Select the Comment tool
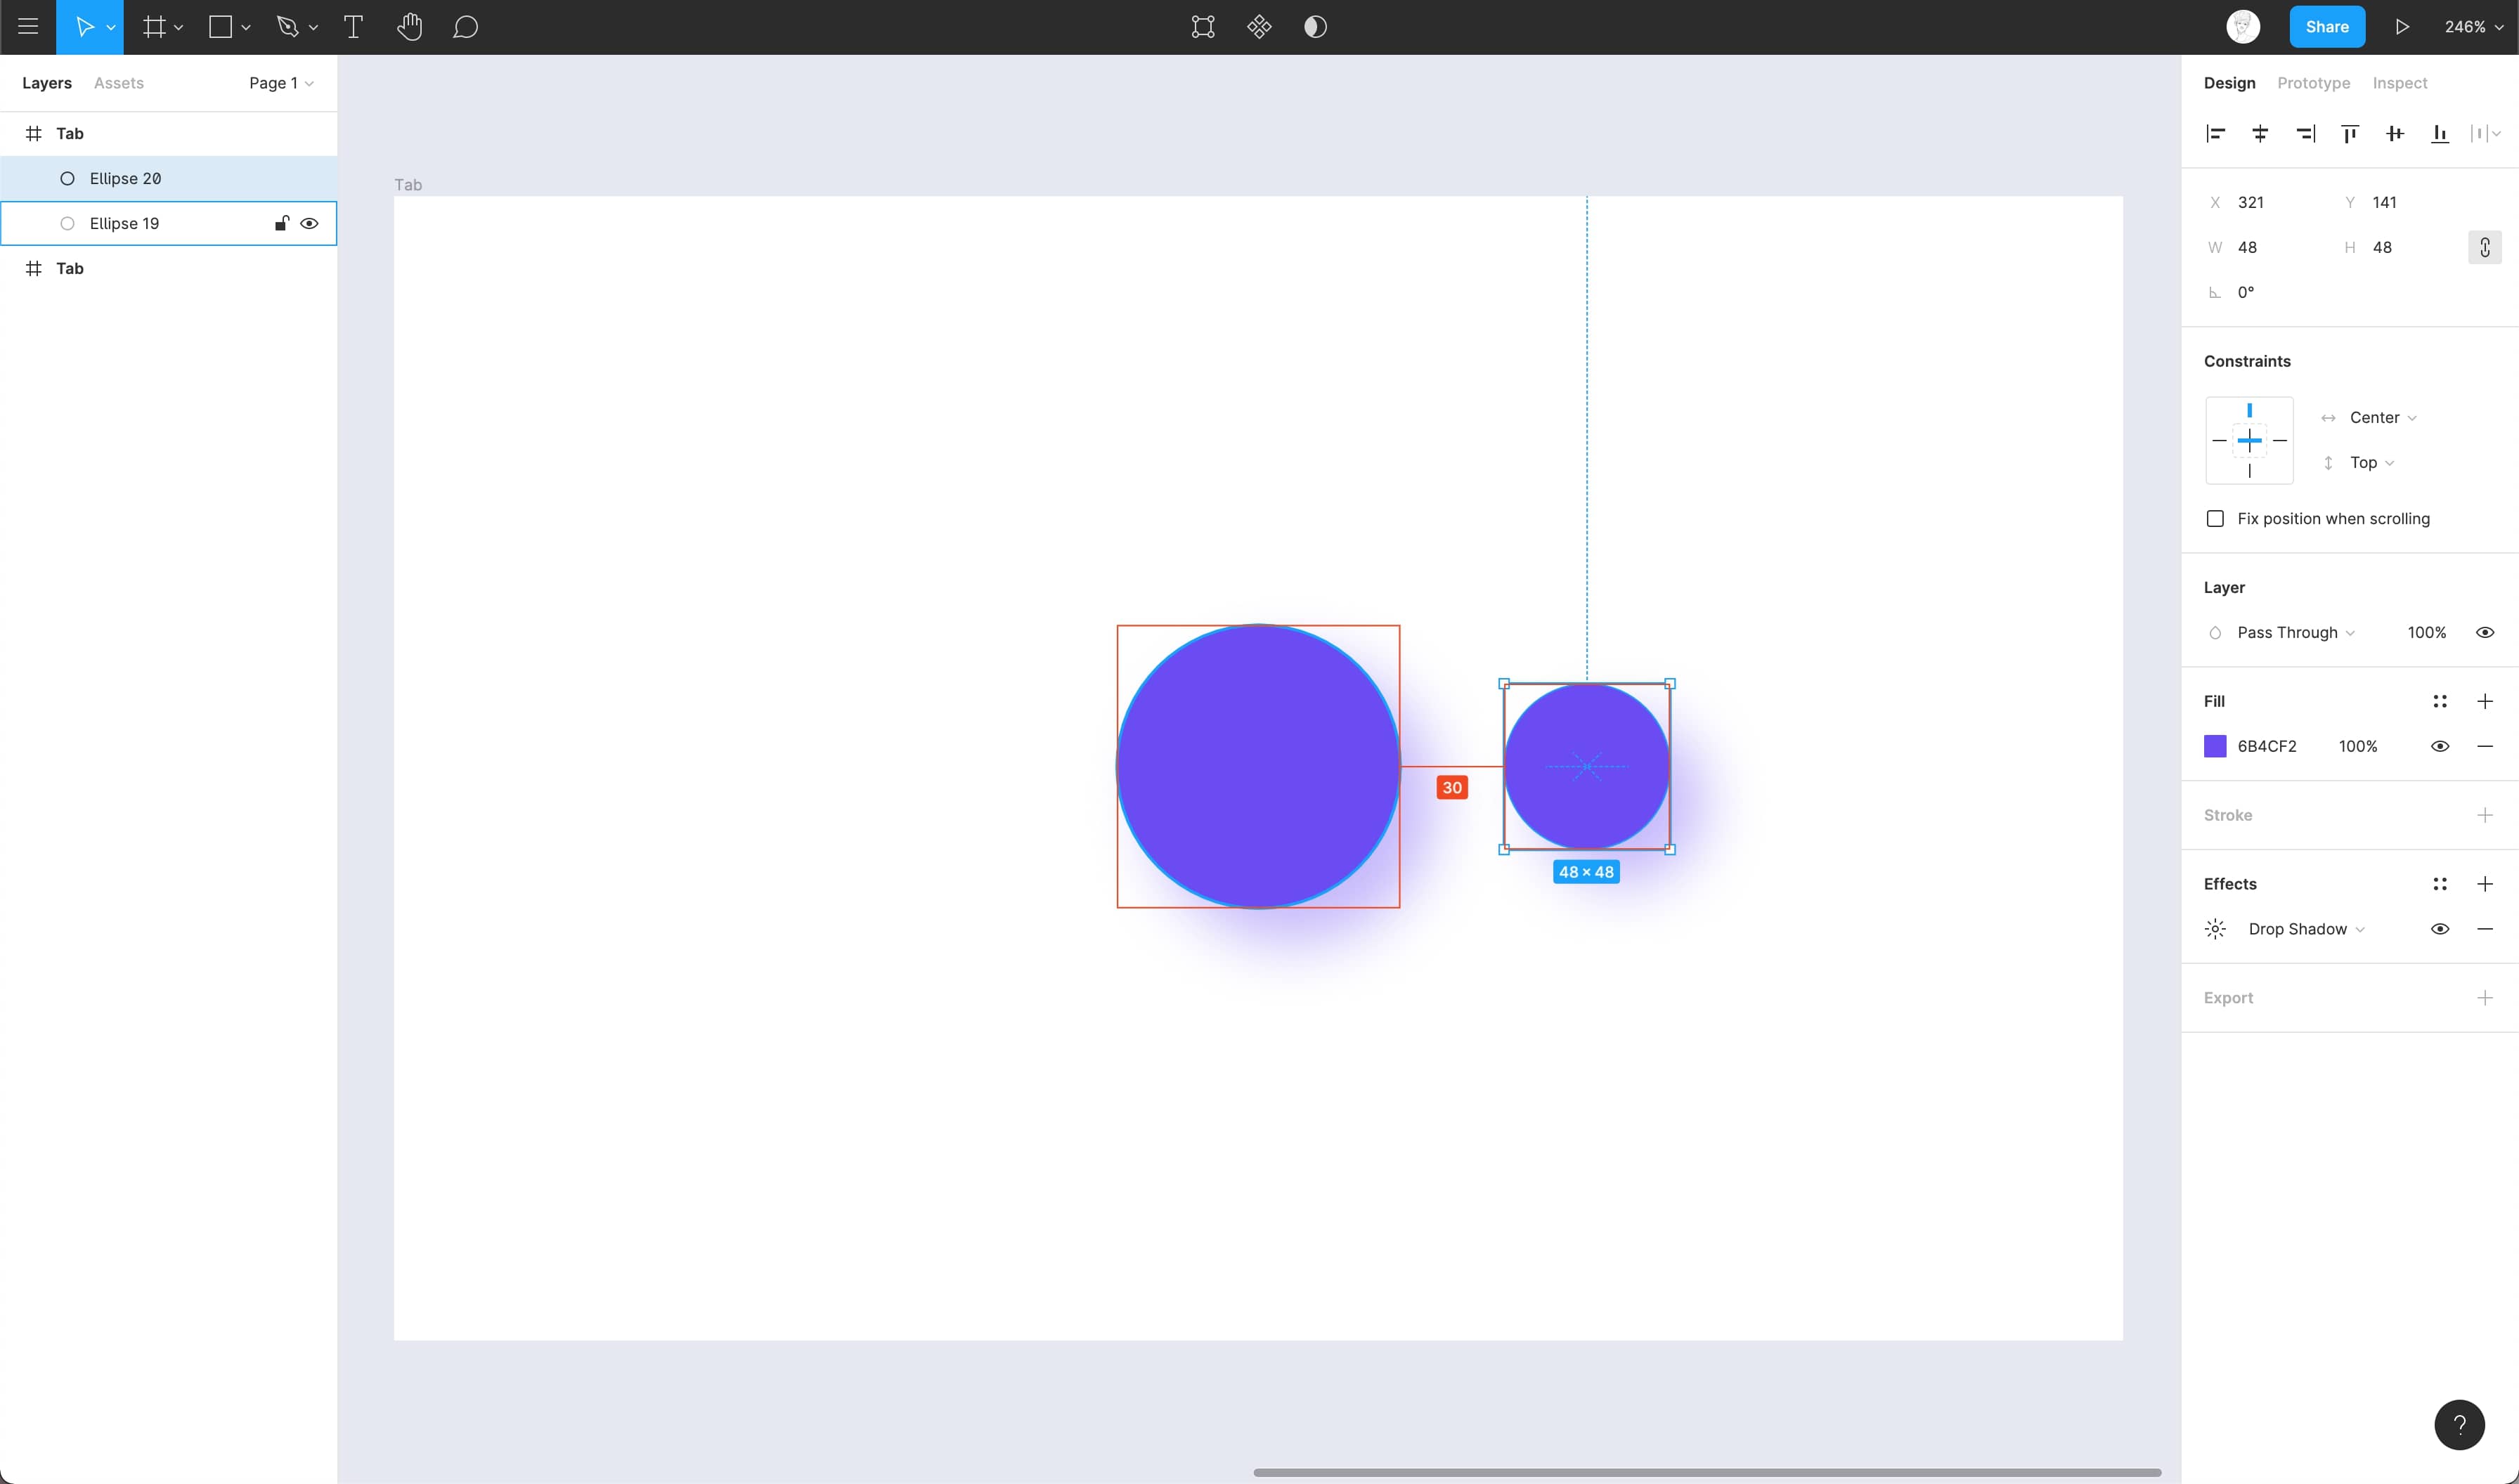 (465, 27)
